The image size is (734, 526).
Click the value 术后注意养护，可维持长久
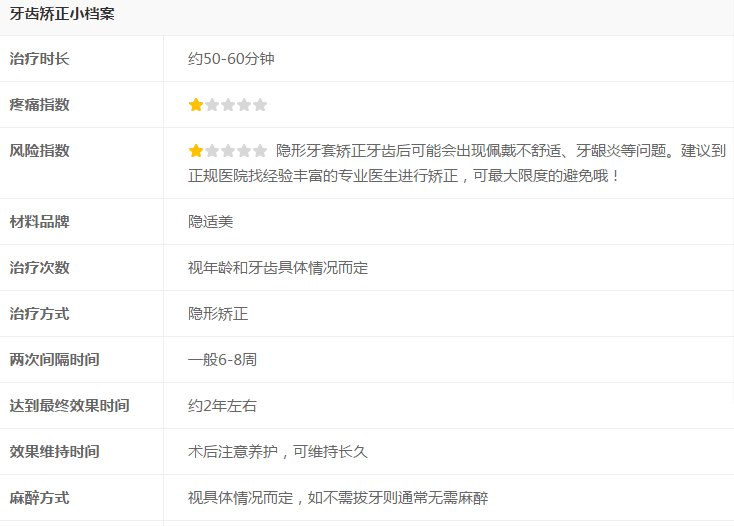(278, 452)
